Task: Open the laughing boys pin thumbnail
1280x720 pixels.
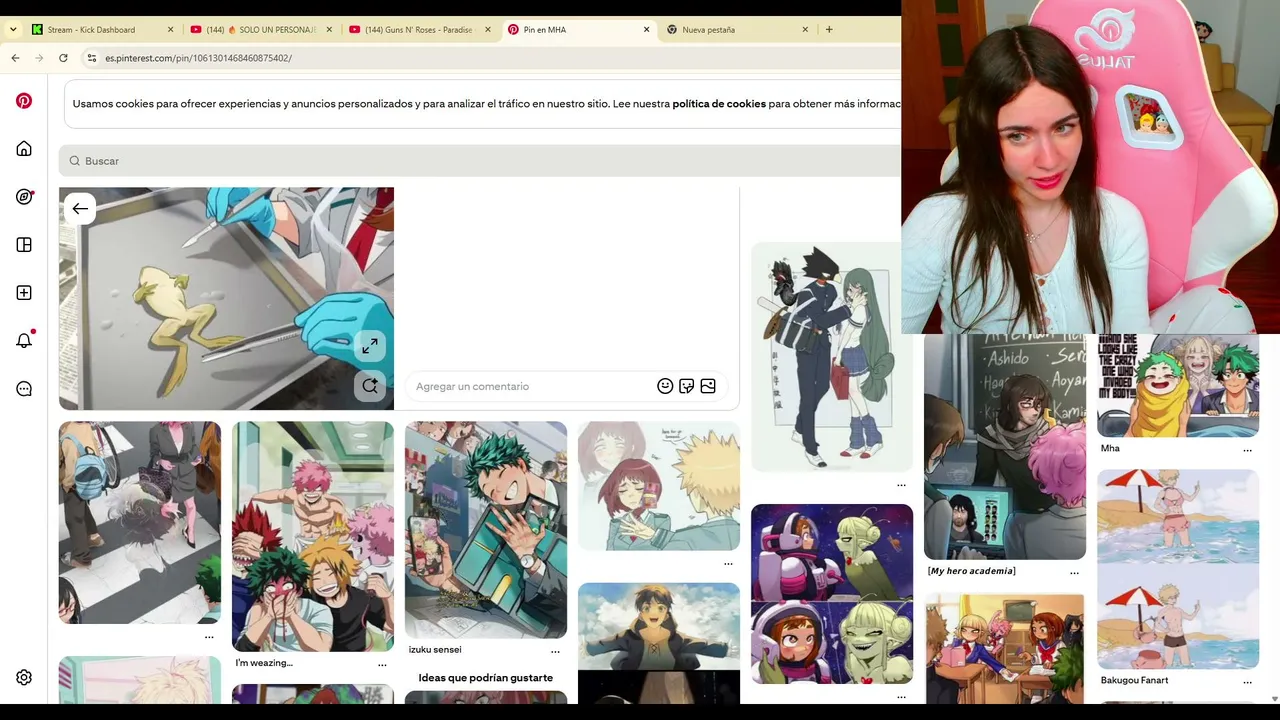Action: (313, 536)
